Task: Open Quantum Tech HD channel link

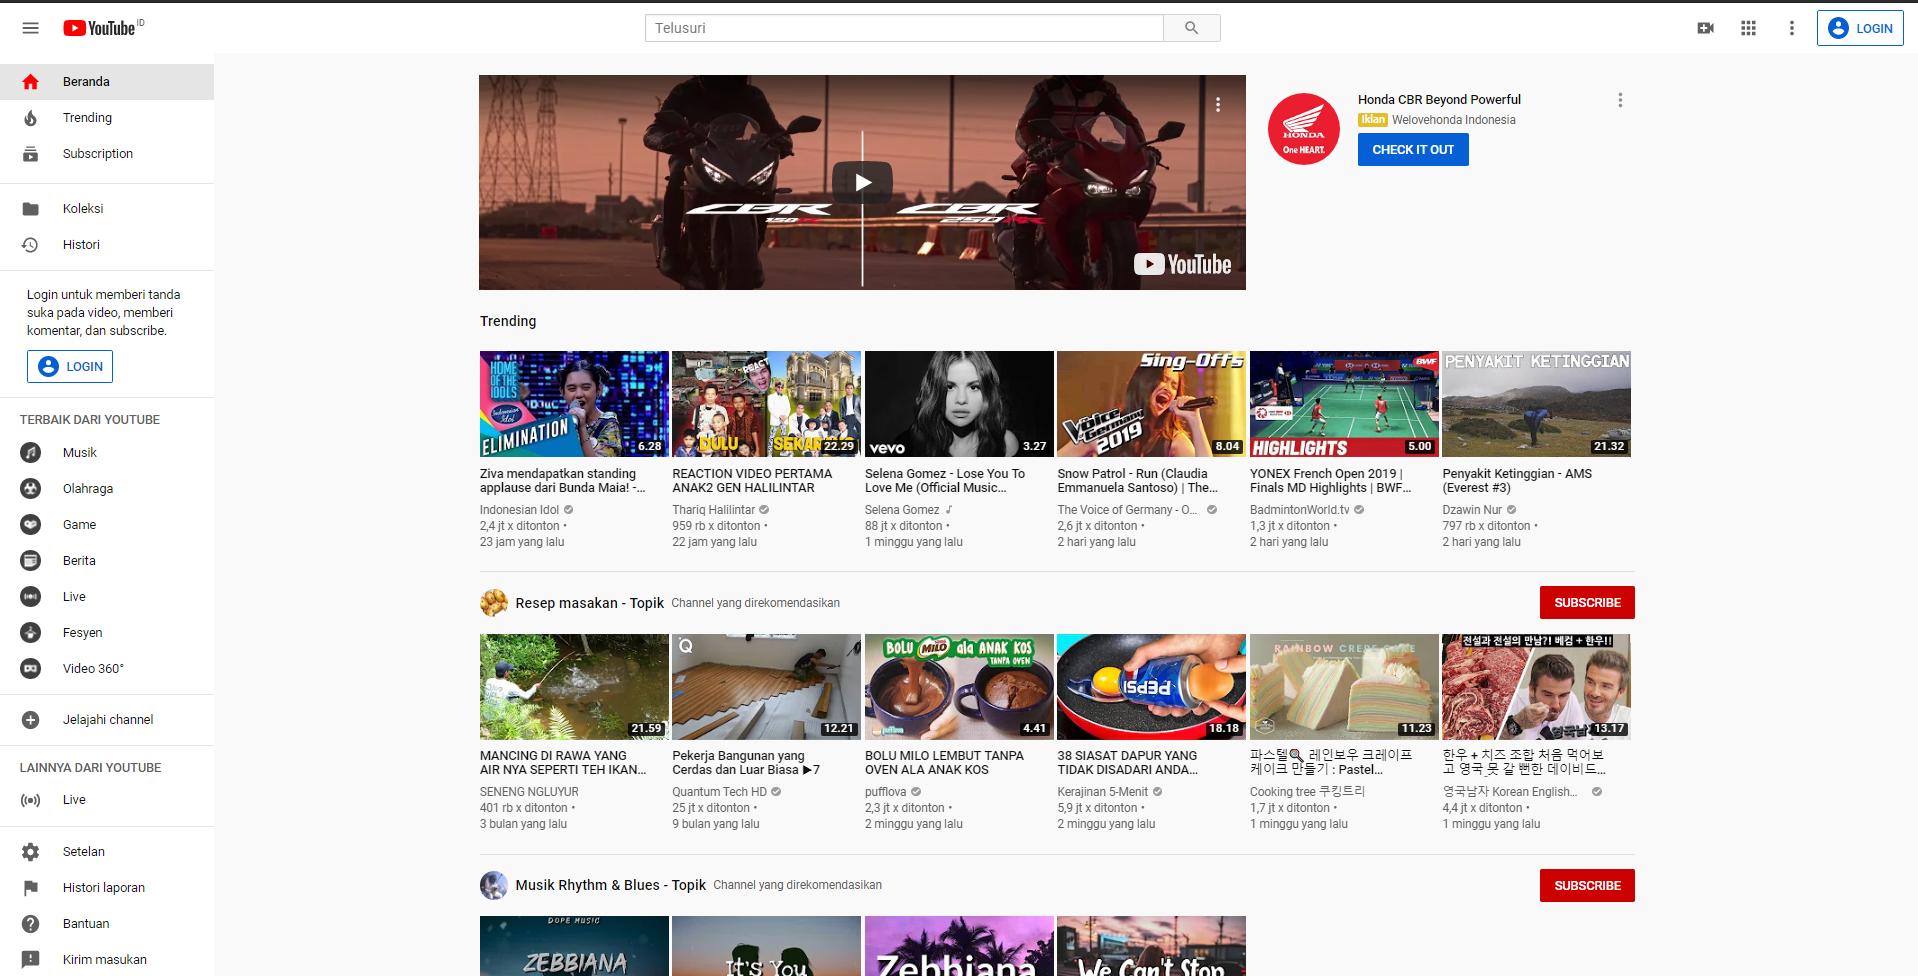Action: pyautogui.click(x=720, y=792)
